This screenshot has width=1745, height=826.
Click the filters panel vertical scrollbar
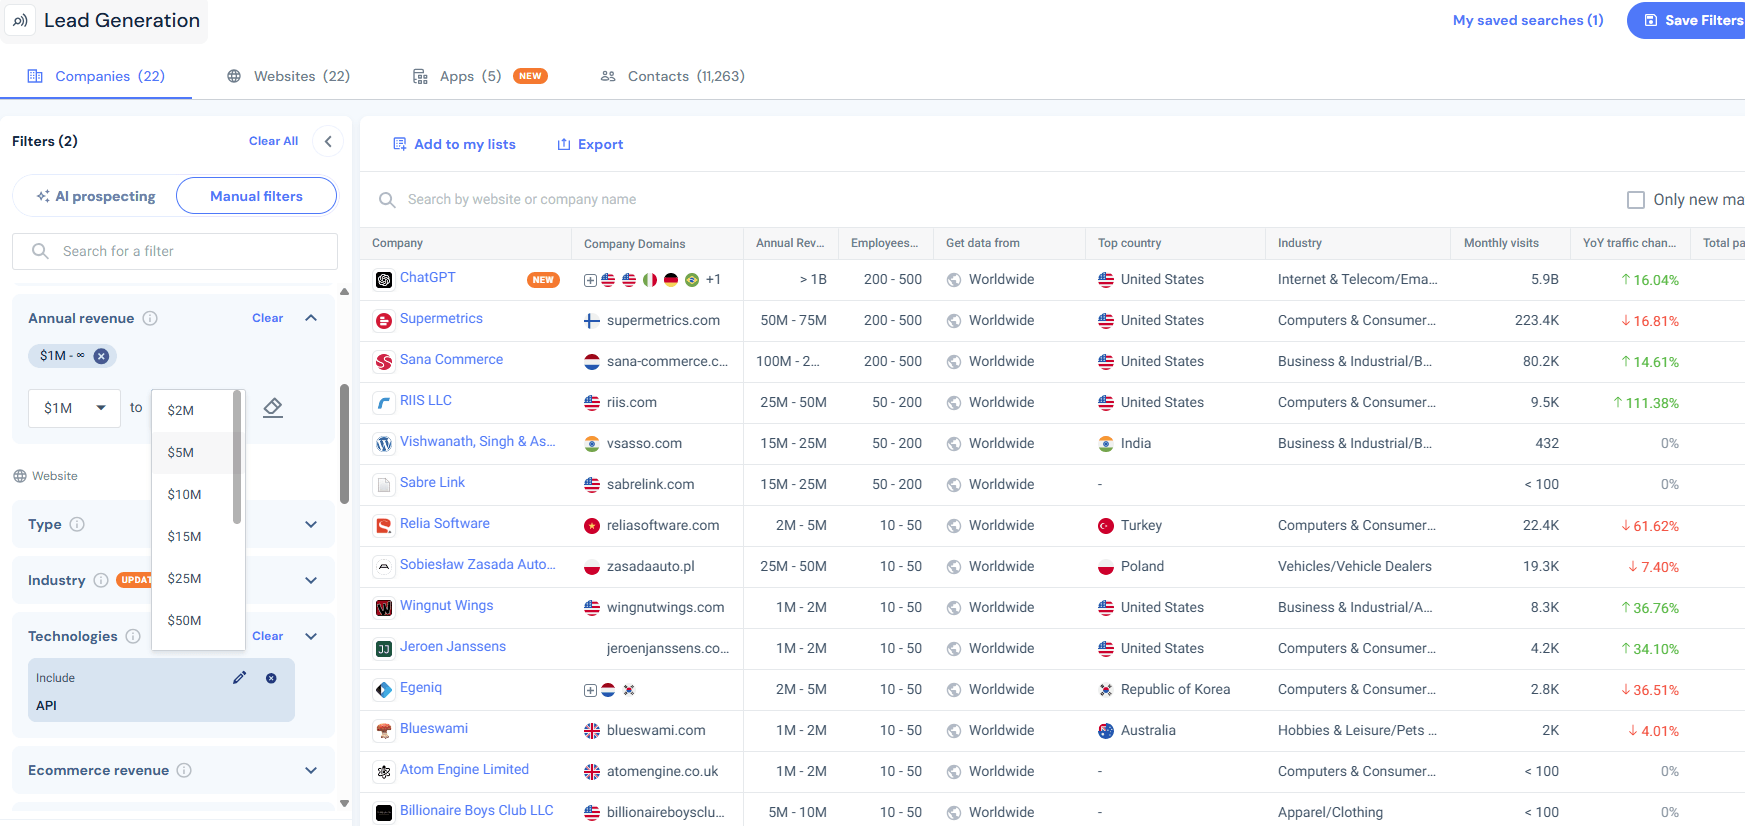(344, 444)
